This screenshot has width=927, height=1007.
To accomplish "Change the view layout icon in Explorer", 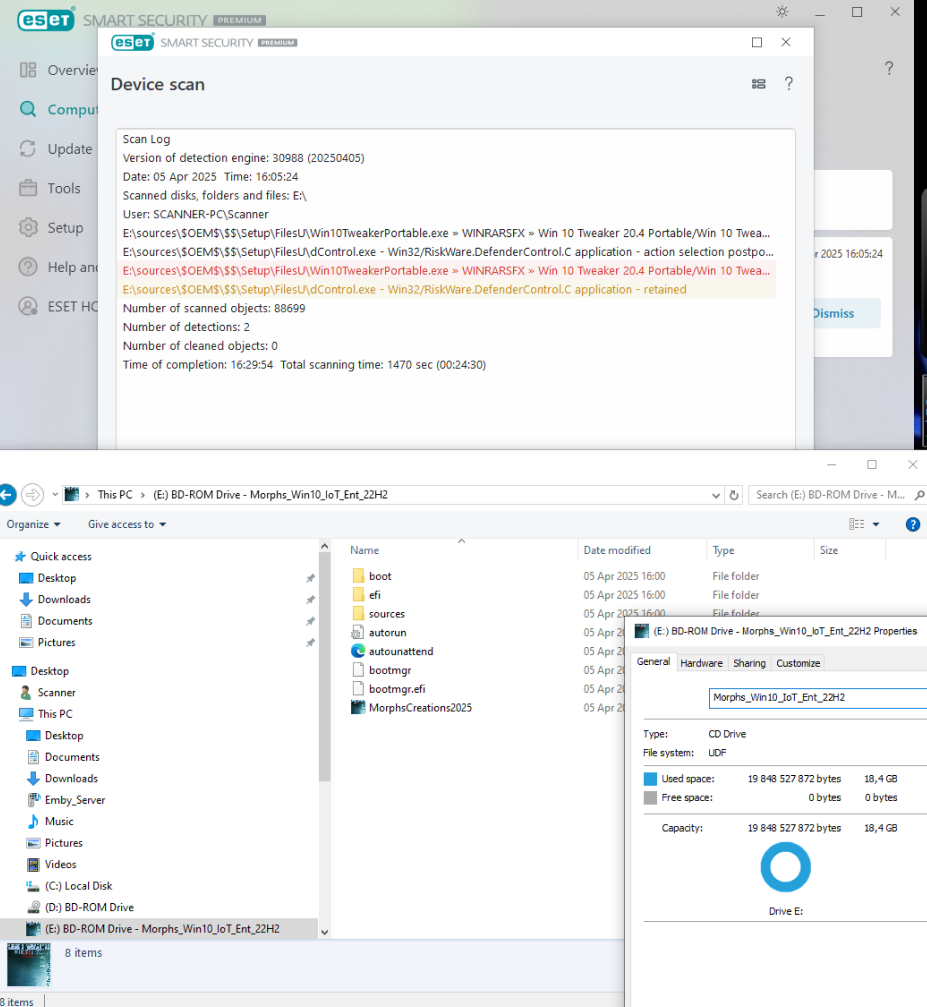I will tap(857, 524).
